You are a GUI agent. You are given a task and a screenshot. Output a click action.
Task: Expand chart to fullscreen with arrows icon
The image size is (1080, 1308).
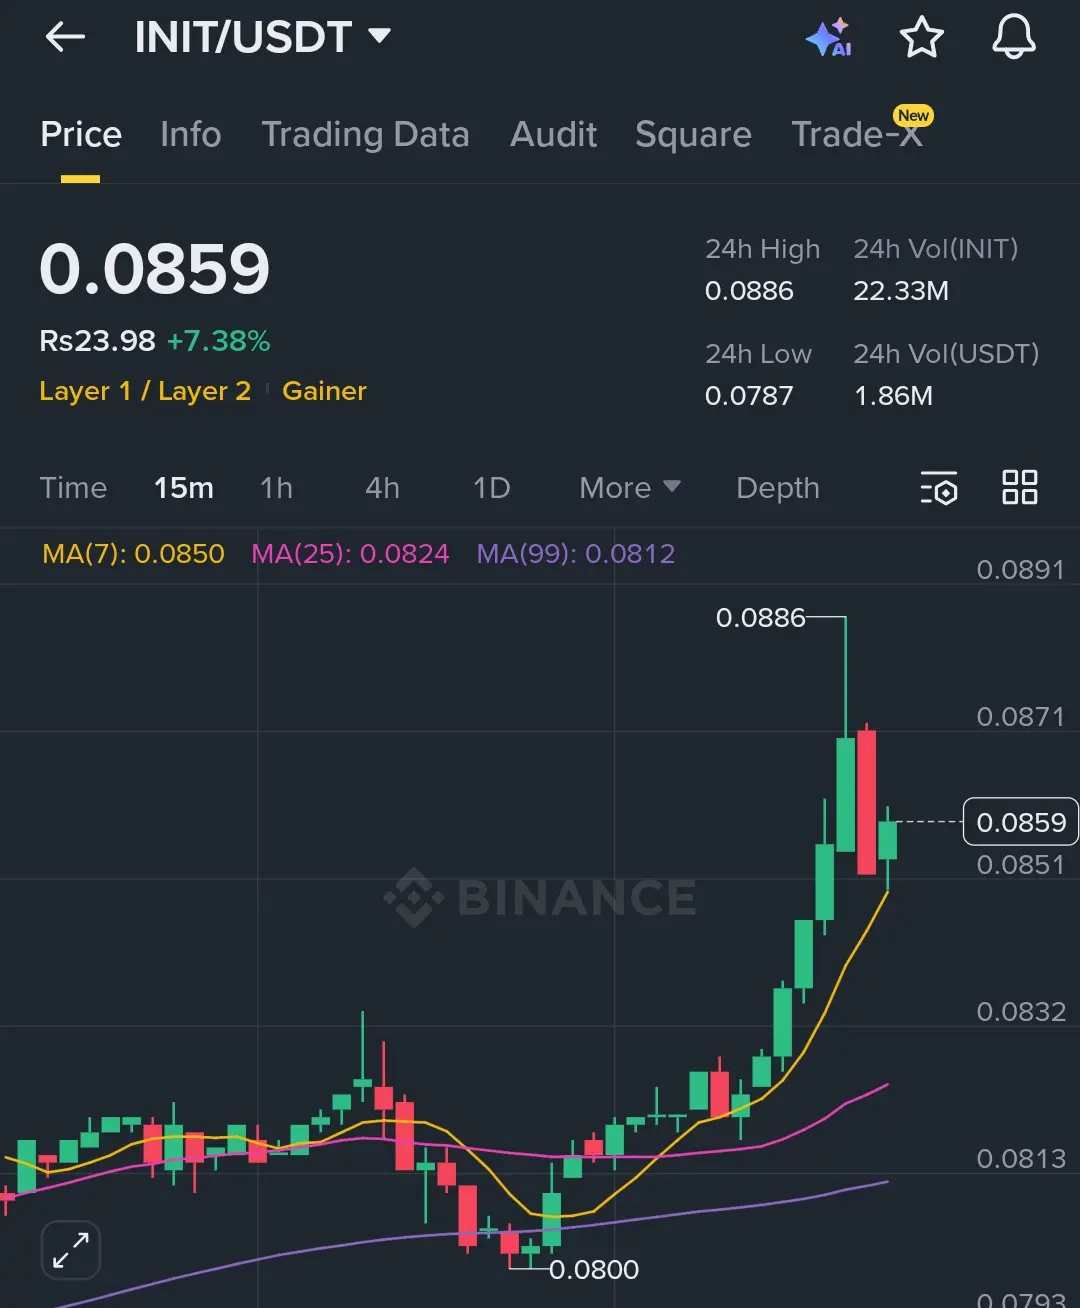coord(71,1250)
